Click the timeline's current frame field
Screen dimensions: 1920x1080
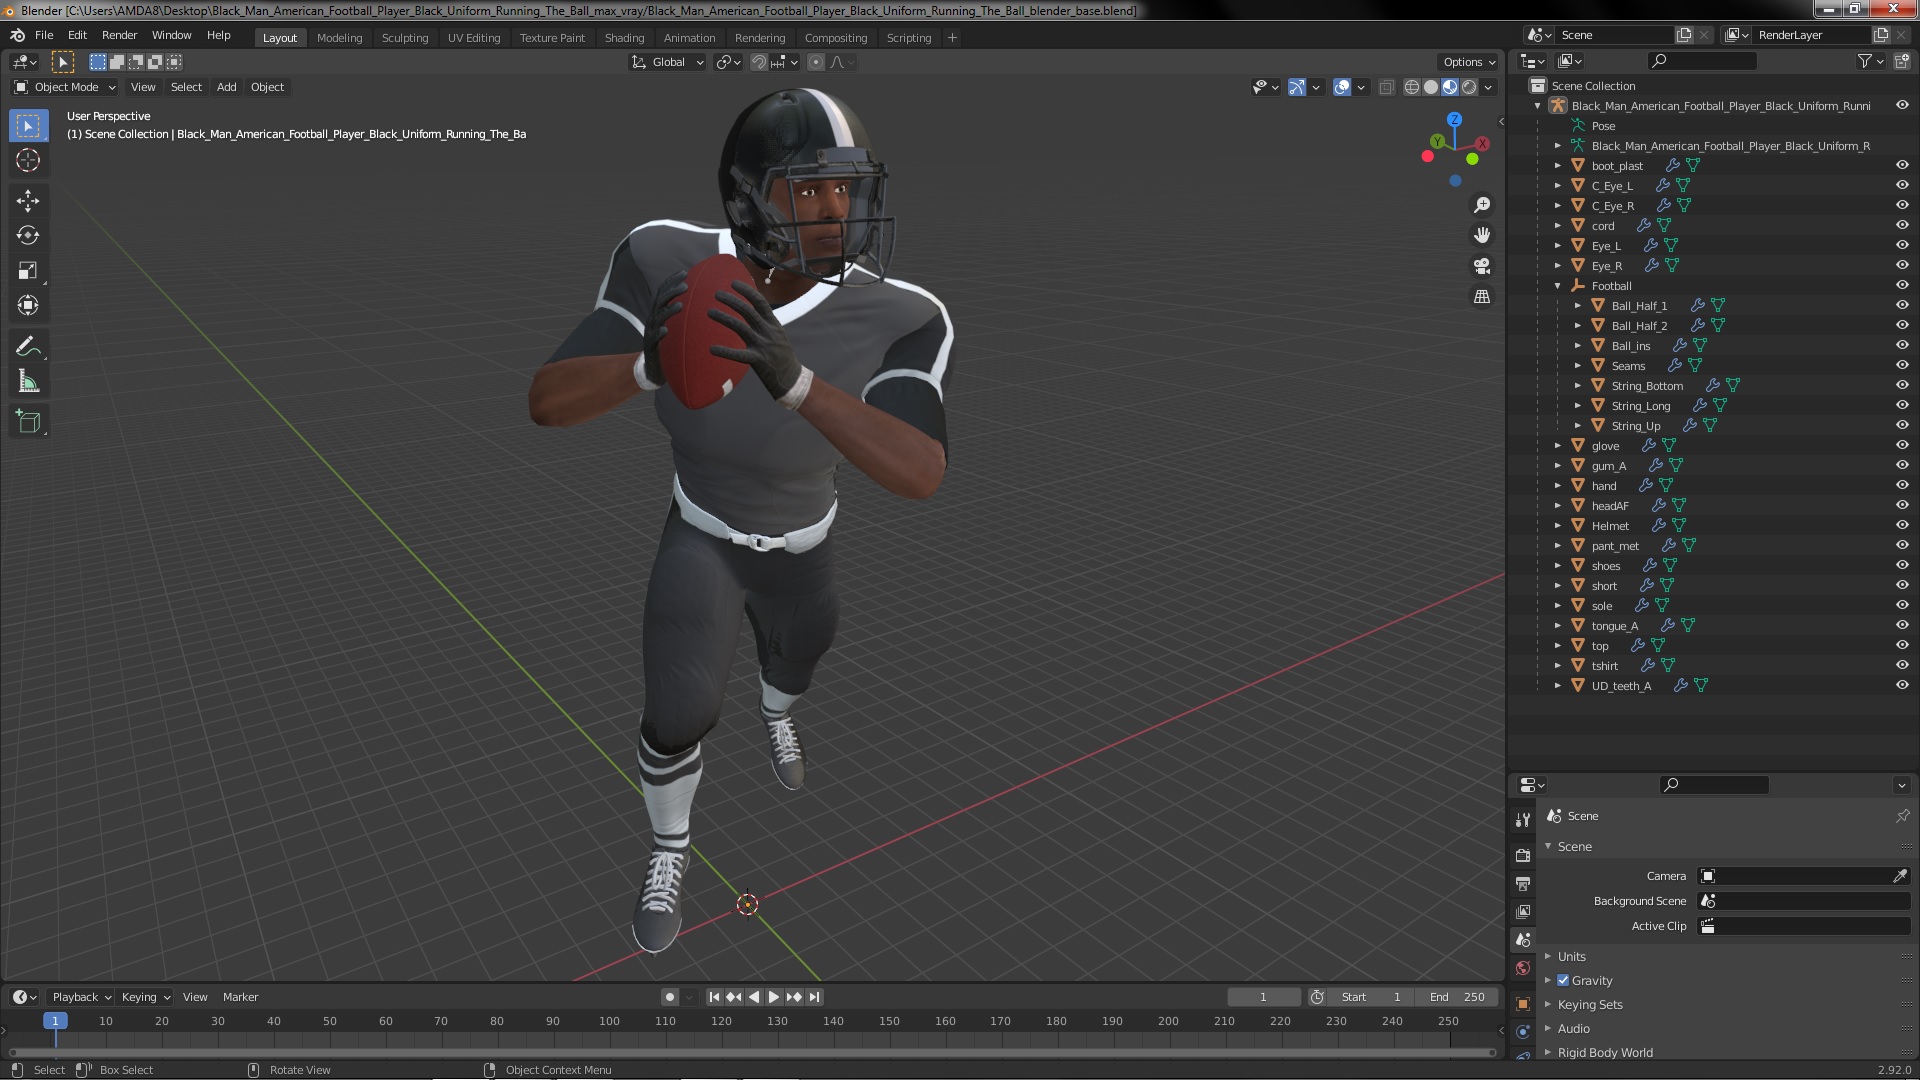click(1263, 997)
